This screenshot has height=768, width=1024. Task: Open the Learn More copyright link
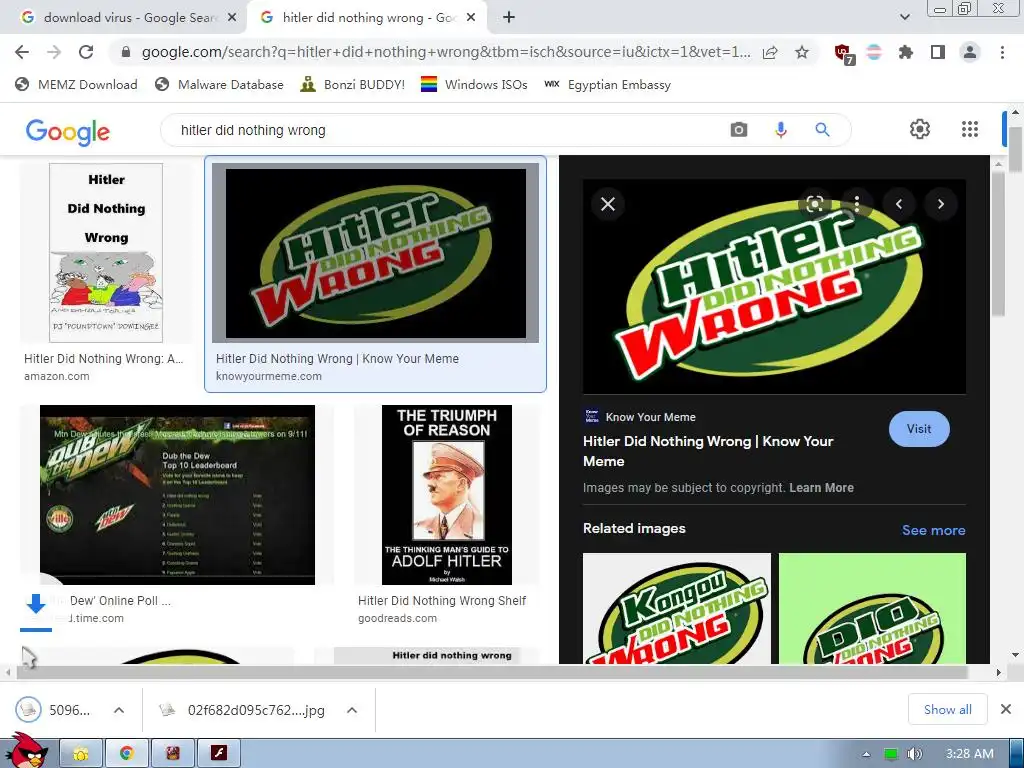pyautogui.click(x=821, y=488)
